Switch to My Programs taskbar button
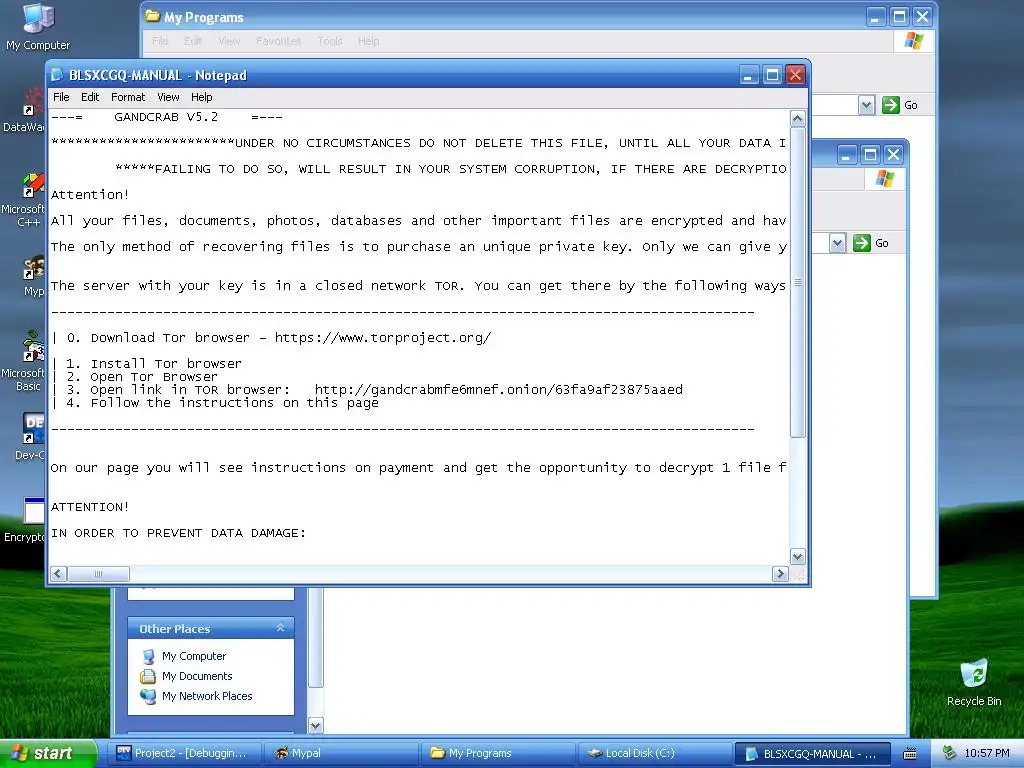1024x768 pixels. pos(498,753)
